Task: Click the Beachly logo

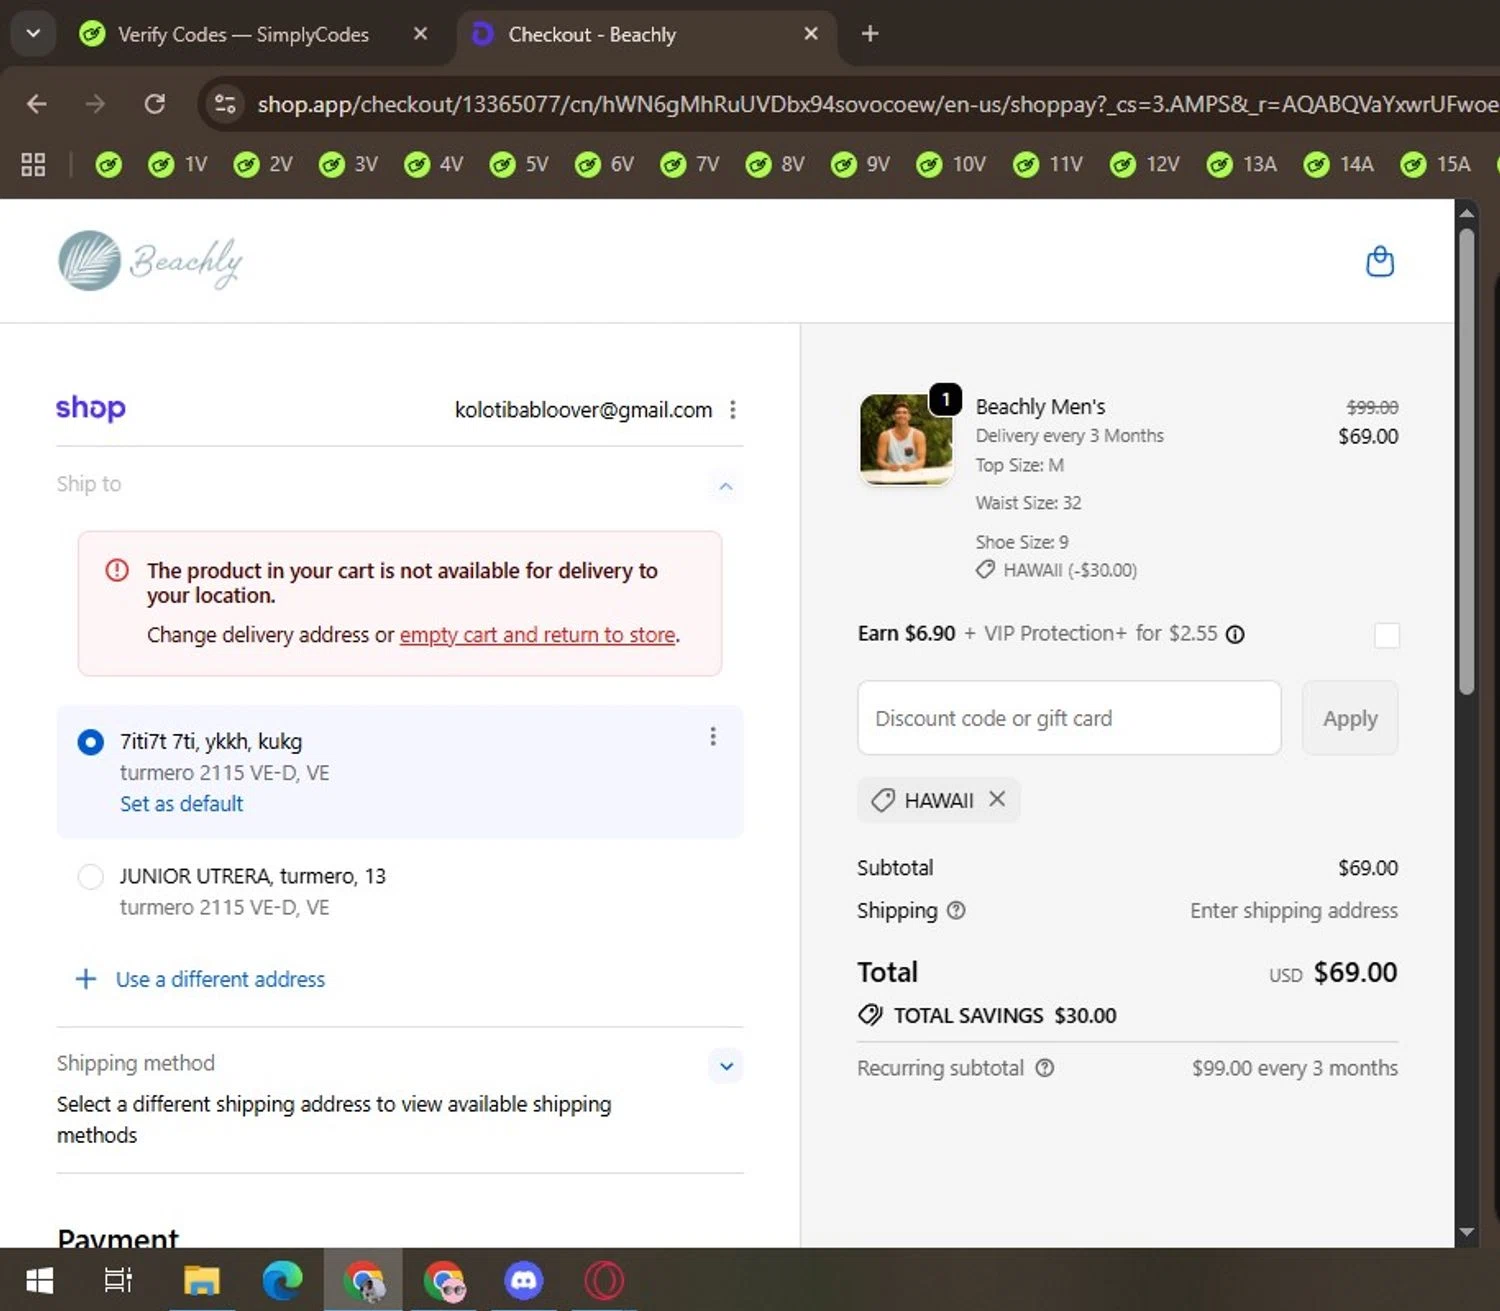Action: tap(150, 261)
